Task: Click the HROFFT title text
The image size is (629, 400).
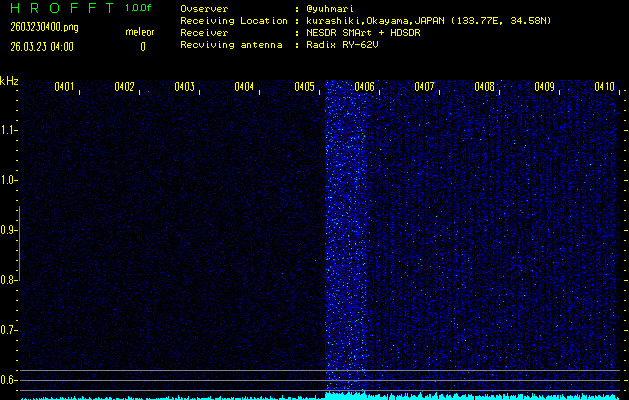Action: coord(59,8)
